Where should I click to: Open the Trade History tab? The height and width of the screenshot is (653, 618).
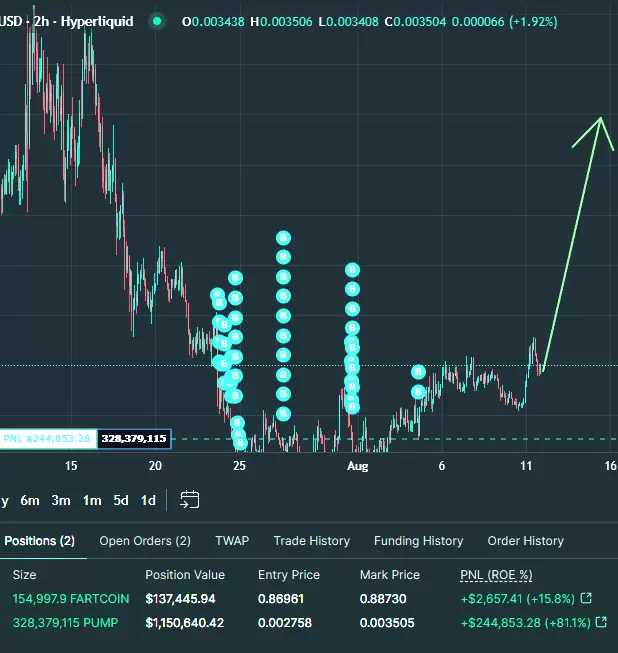pyautogui.click(x=312, y=541)
